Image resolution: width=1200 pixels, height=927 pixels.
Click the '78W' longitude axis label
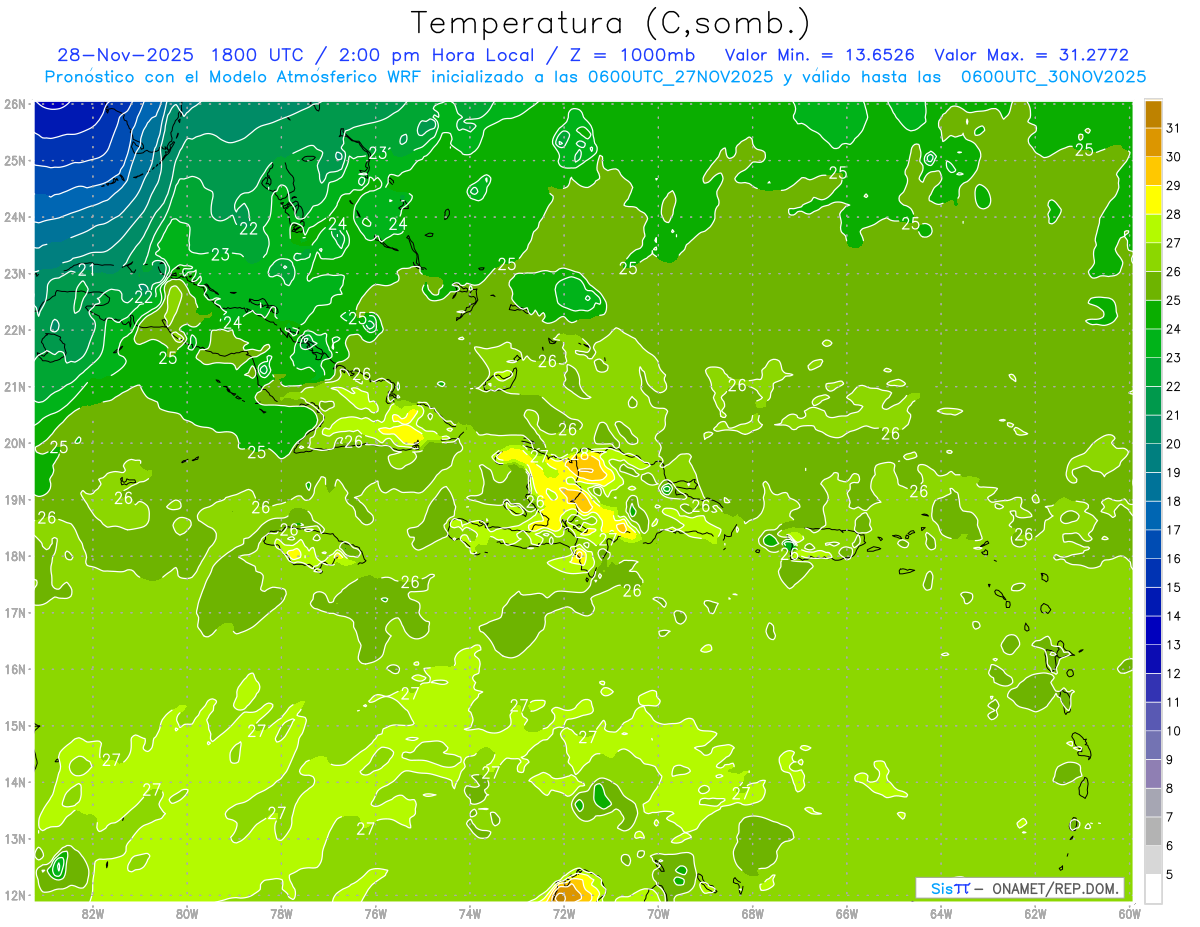click(x=281, y=913)
